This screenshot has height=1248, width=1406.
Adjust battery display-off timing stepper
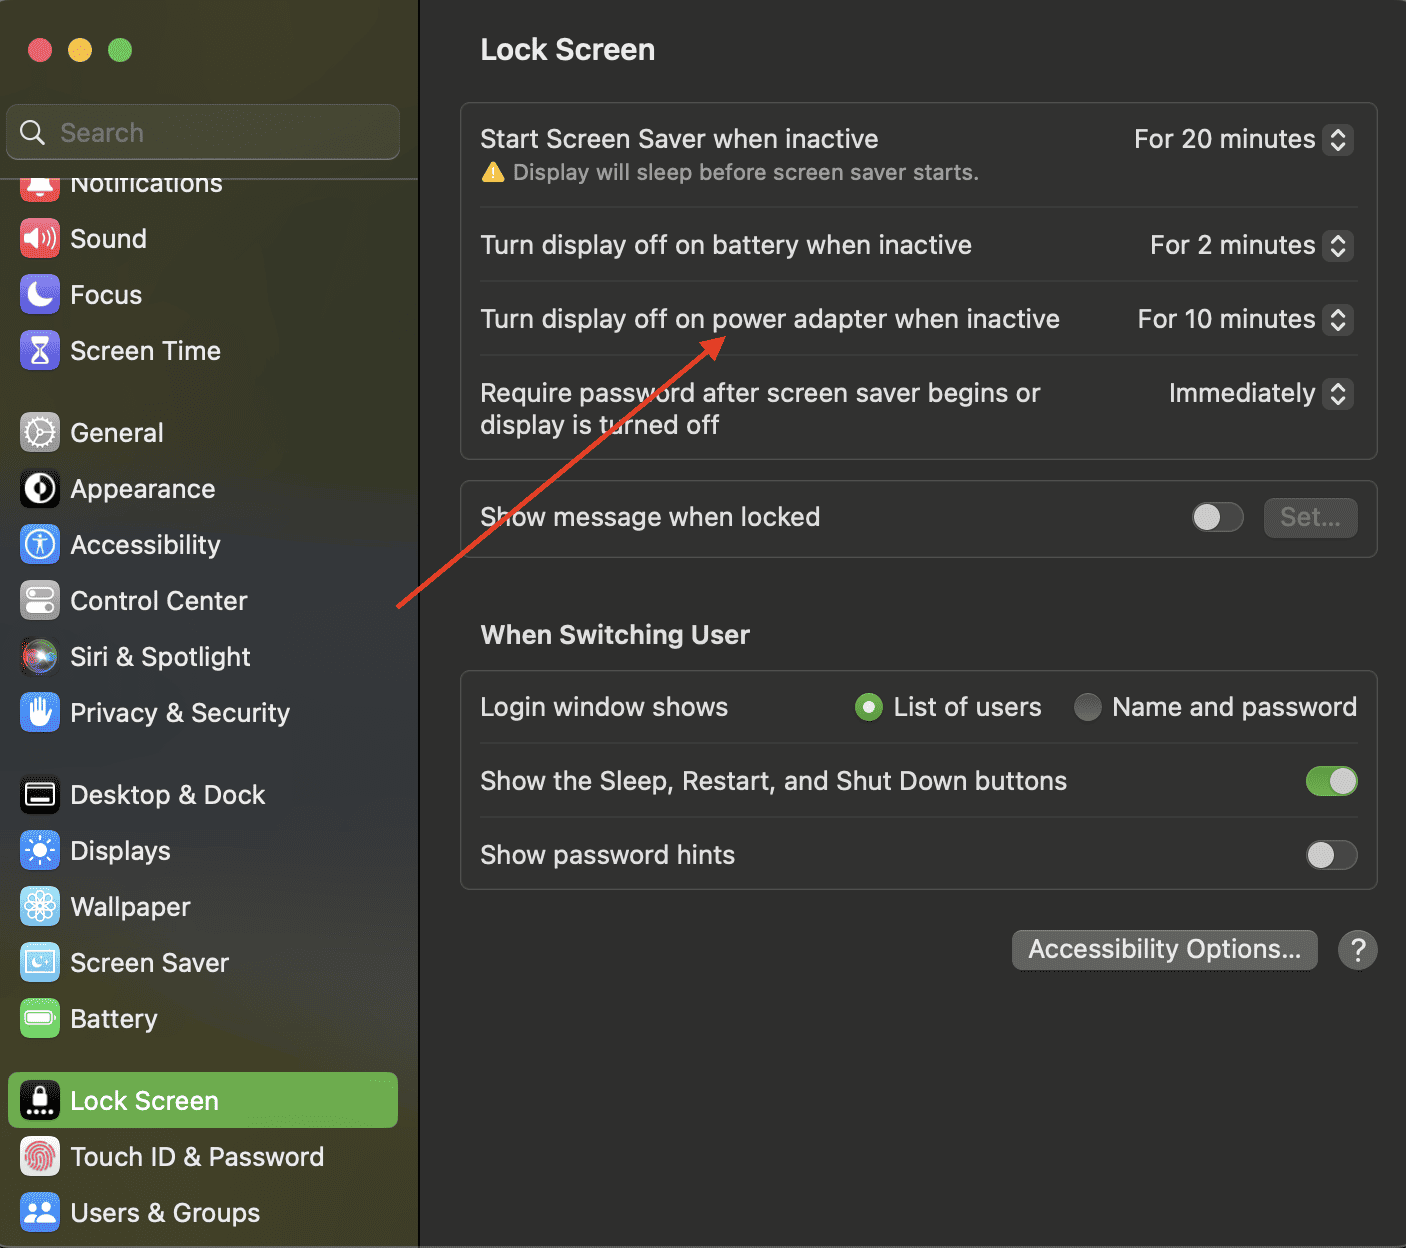click(1338, 245)
